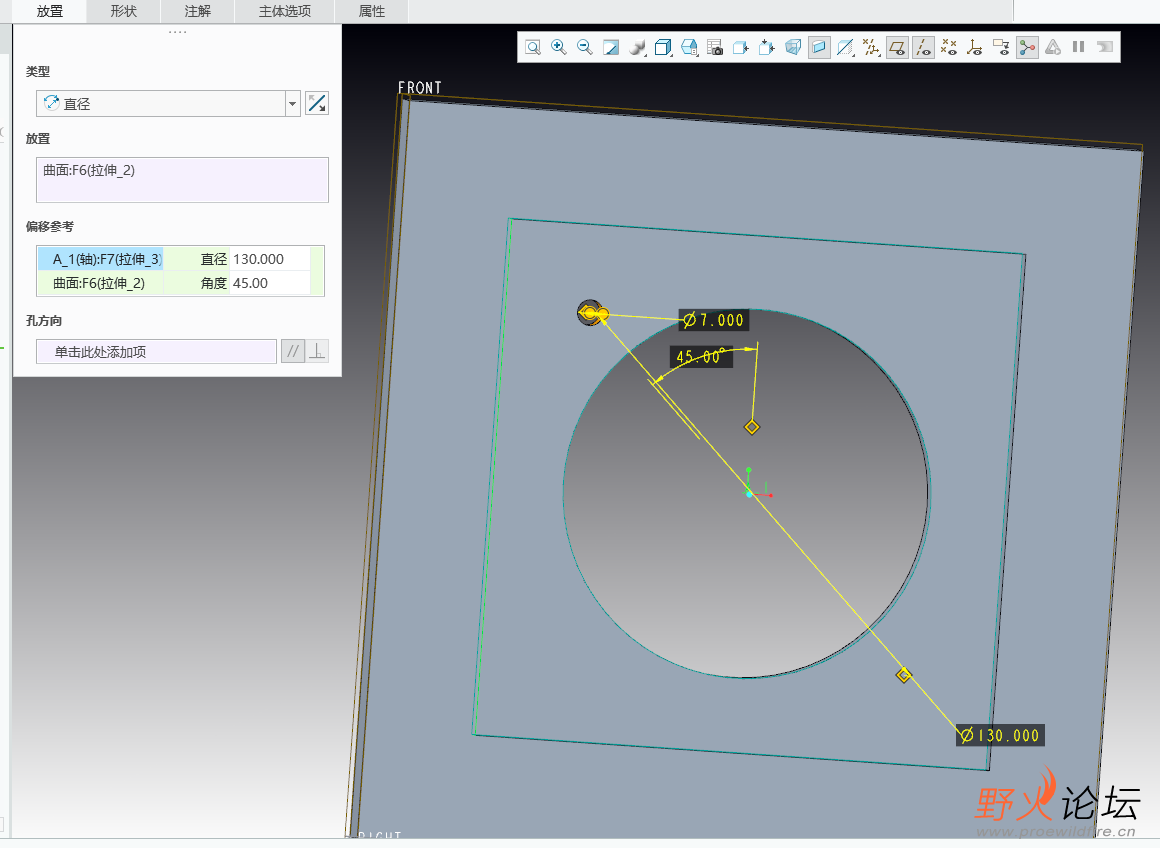Toggle coordinate system display
The height and width of the screenshot is (848, 1160).
974,47
